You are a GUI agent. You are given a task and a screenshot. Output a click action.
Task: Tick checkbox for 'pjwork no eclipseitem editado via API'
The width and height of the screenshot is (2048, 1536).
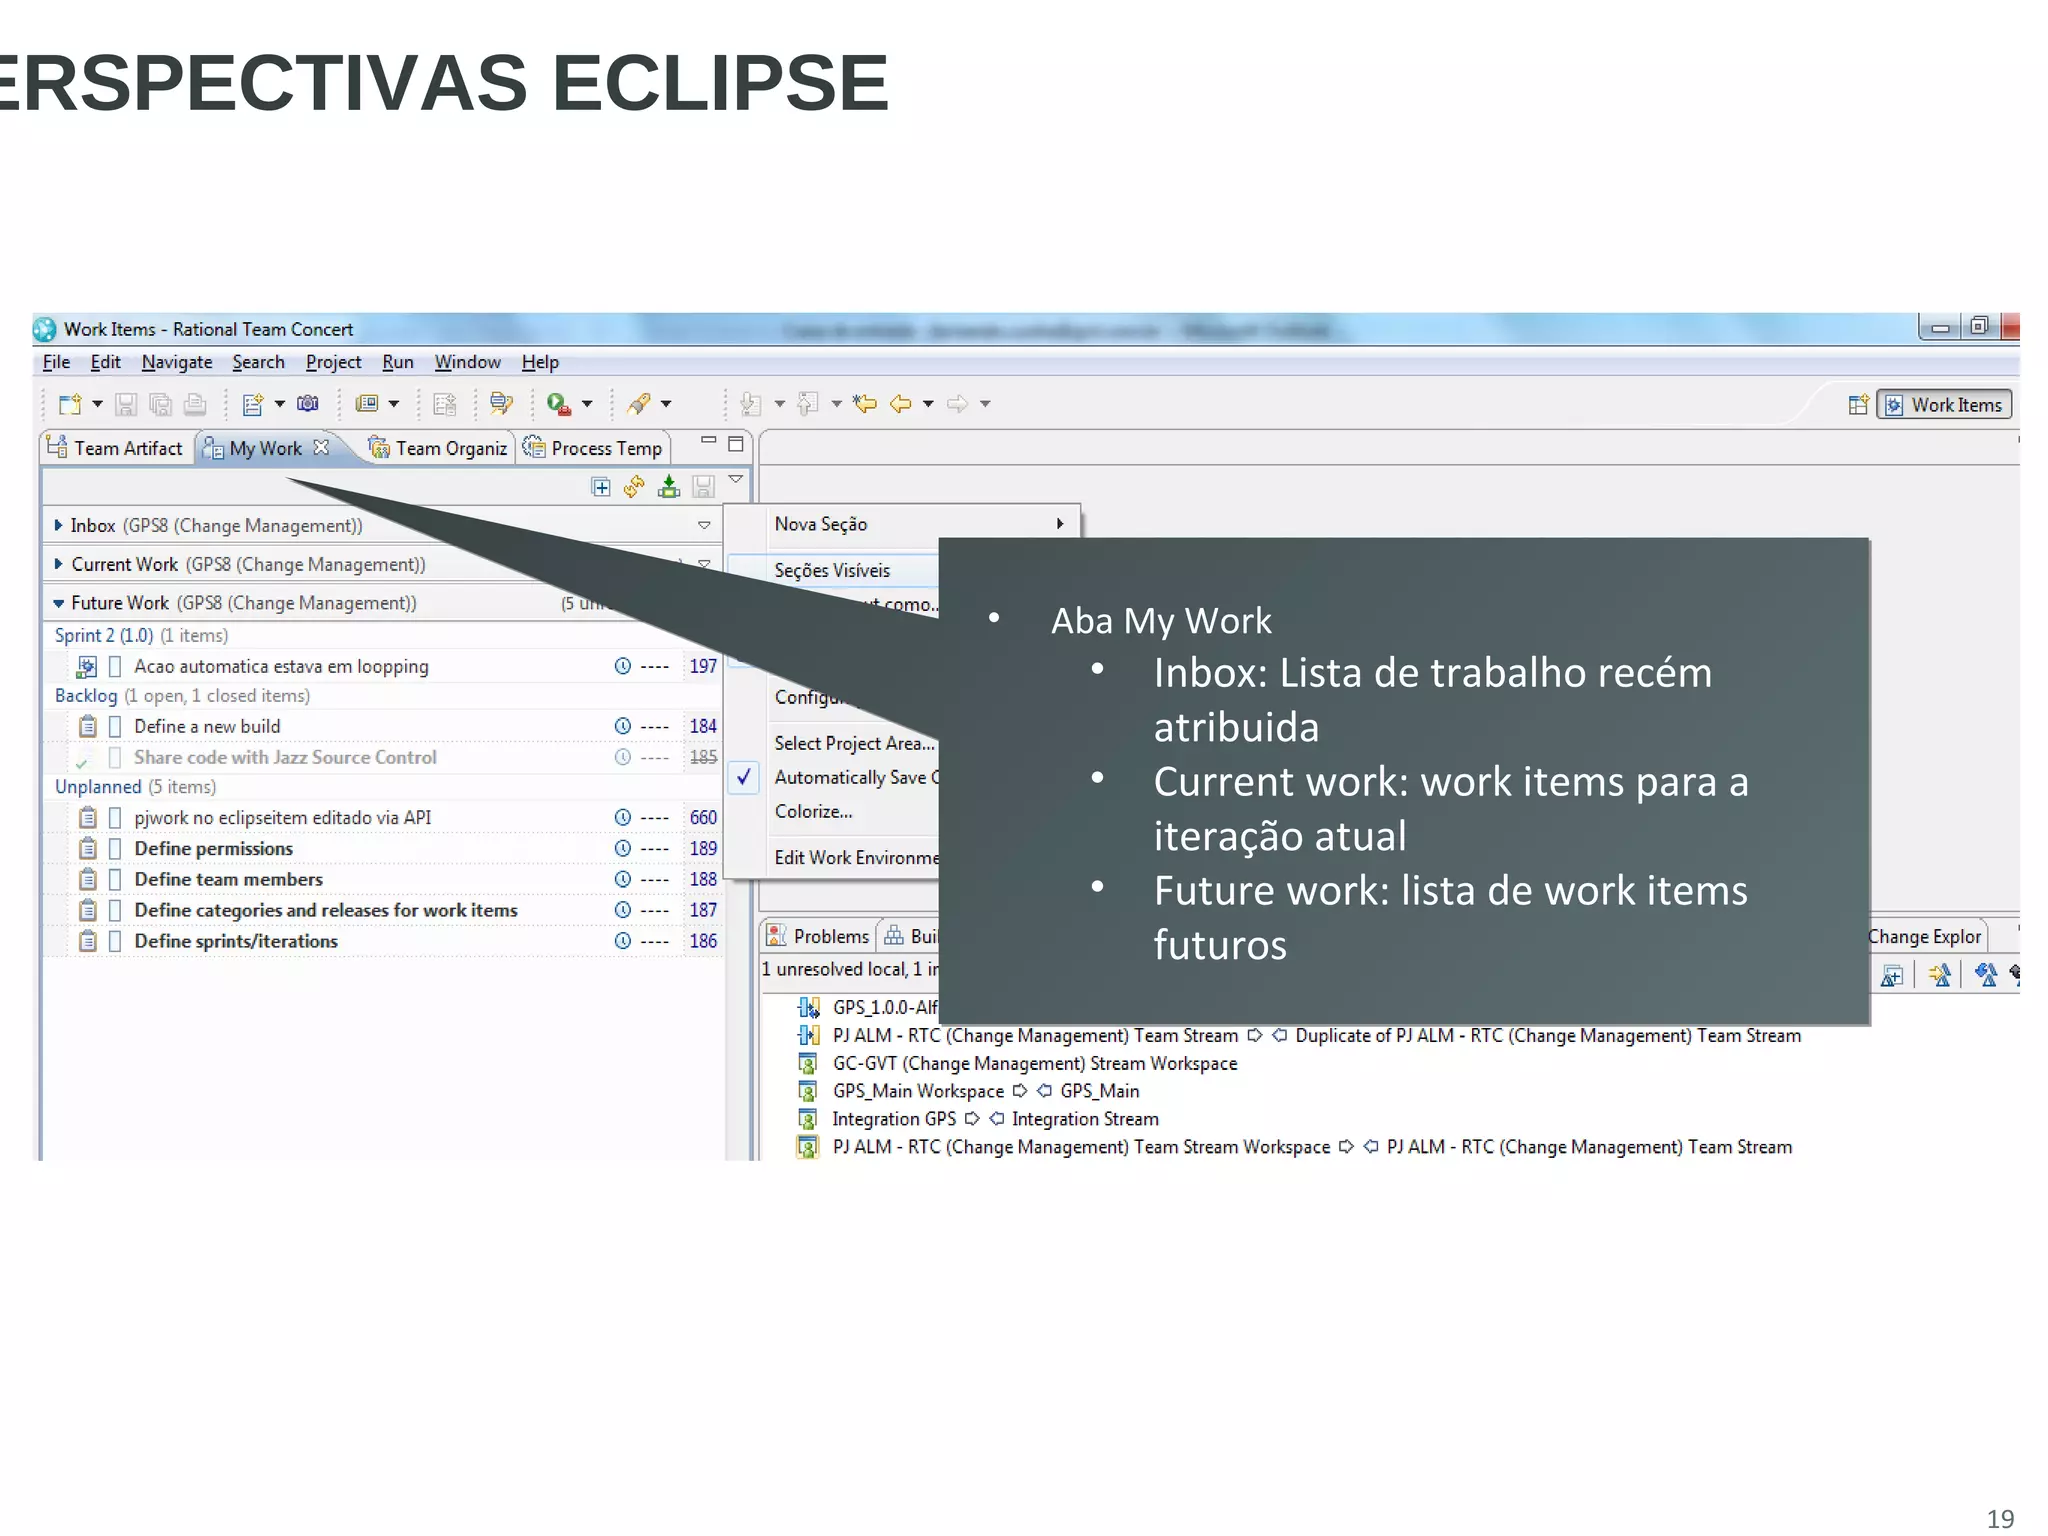[x=115, y=818]
